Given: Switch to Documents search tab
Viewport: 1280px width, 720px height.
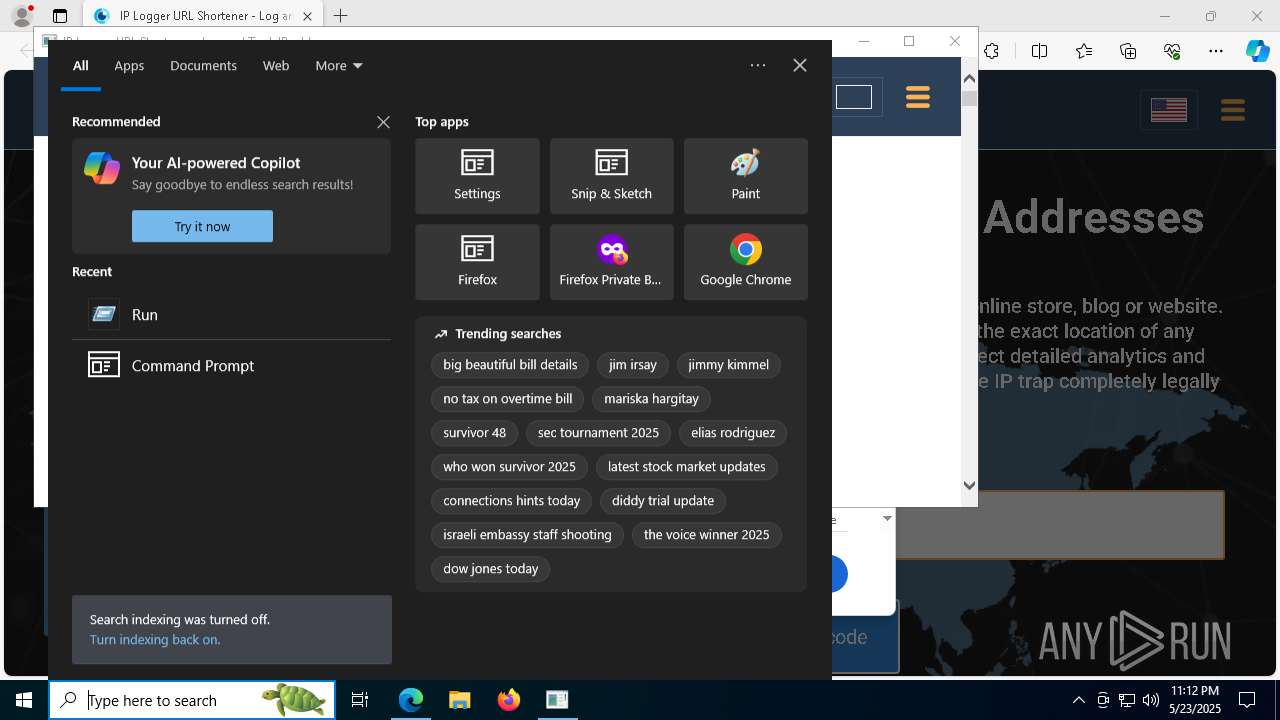Looking at the screenshot, I should point(203,65).
